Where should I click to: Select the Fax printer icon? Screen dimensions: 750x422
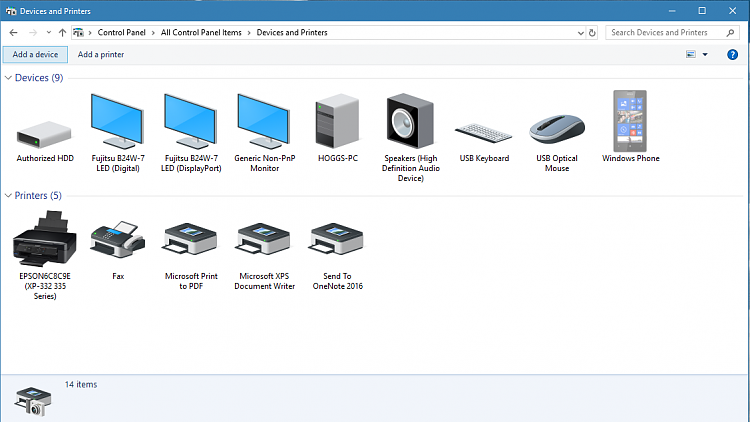point(118,239)
